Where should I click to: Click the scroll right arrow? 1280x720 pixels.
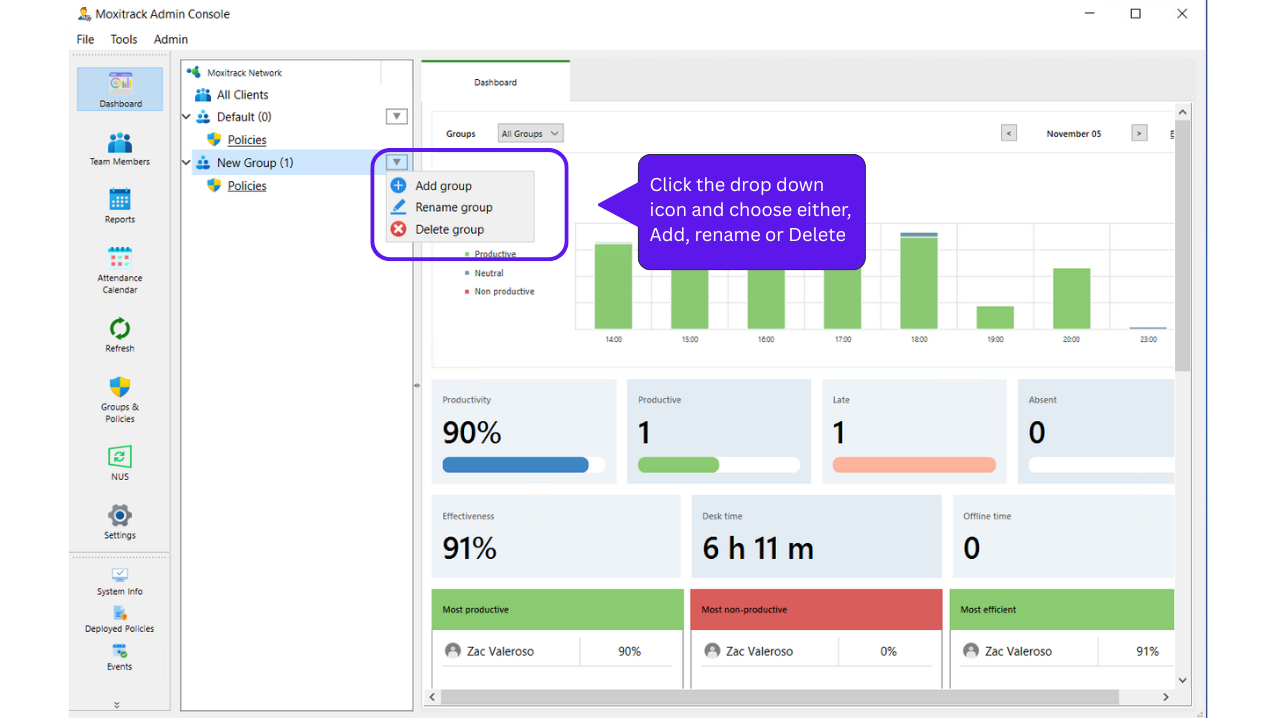tap(1166, 697)
